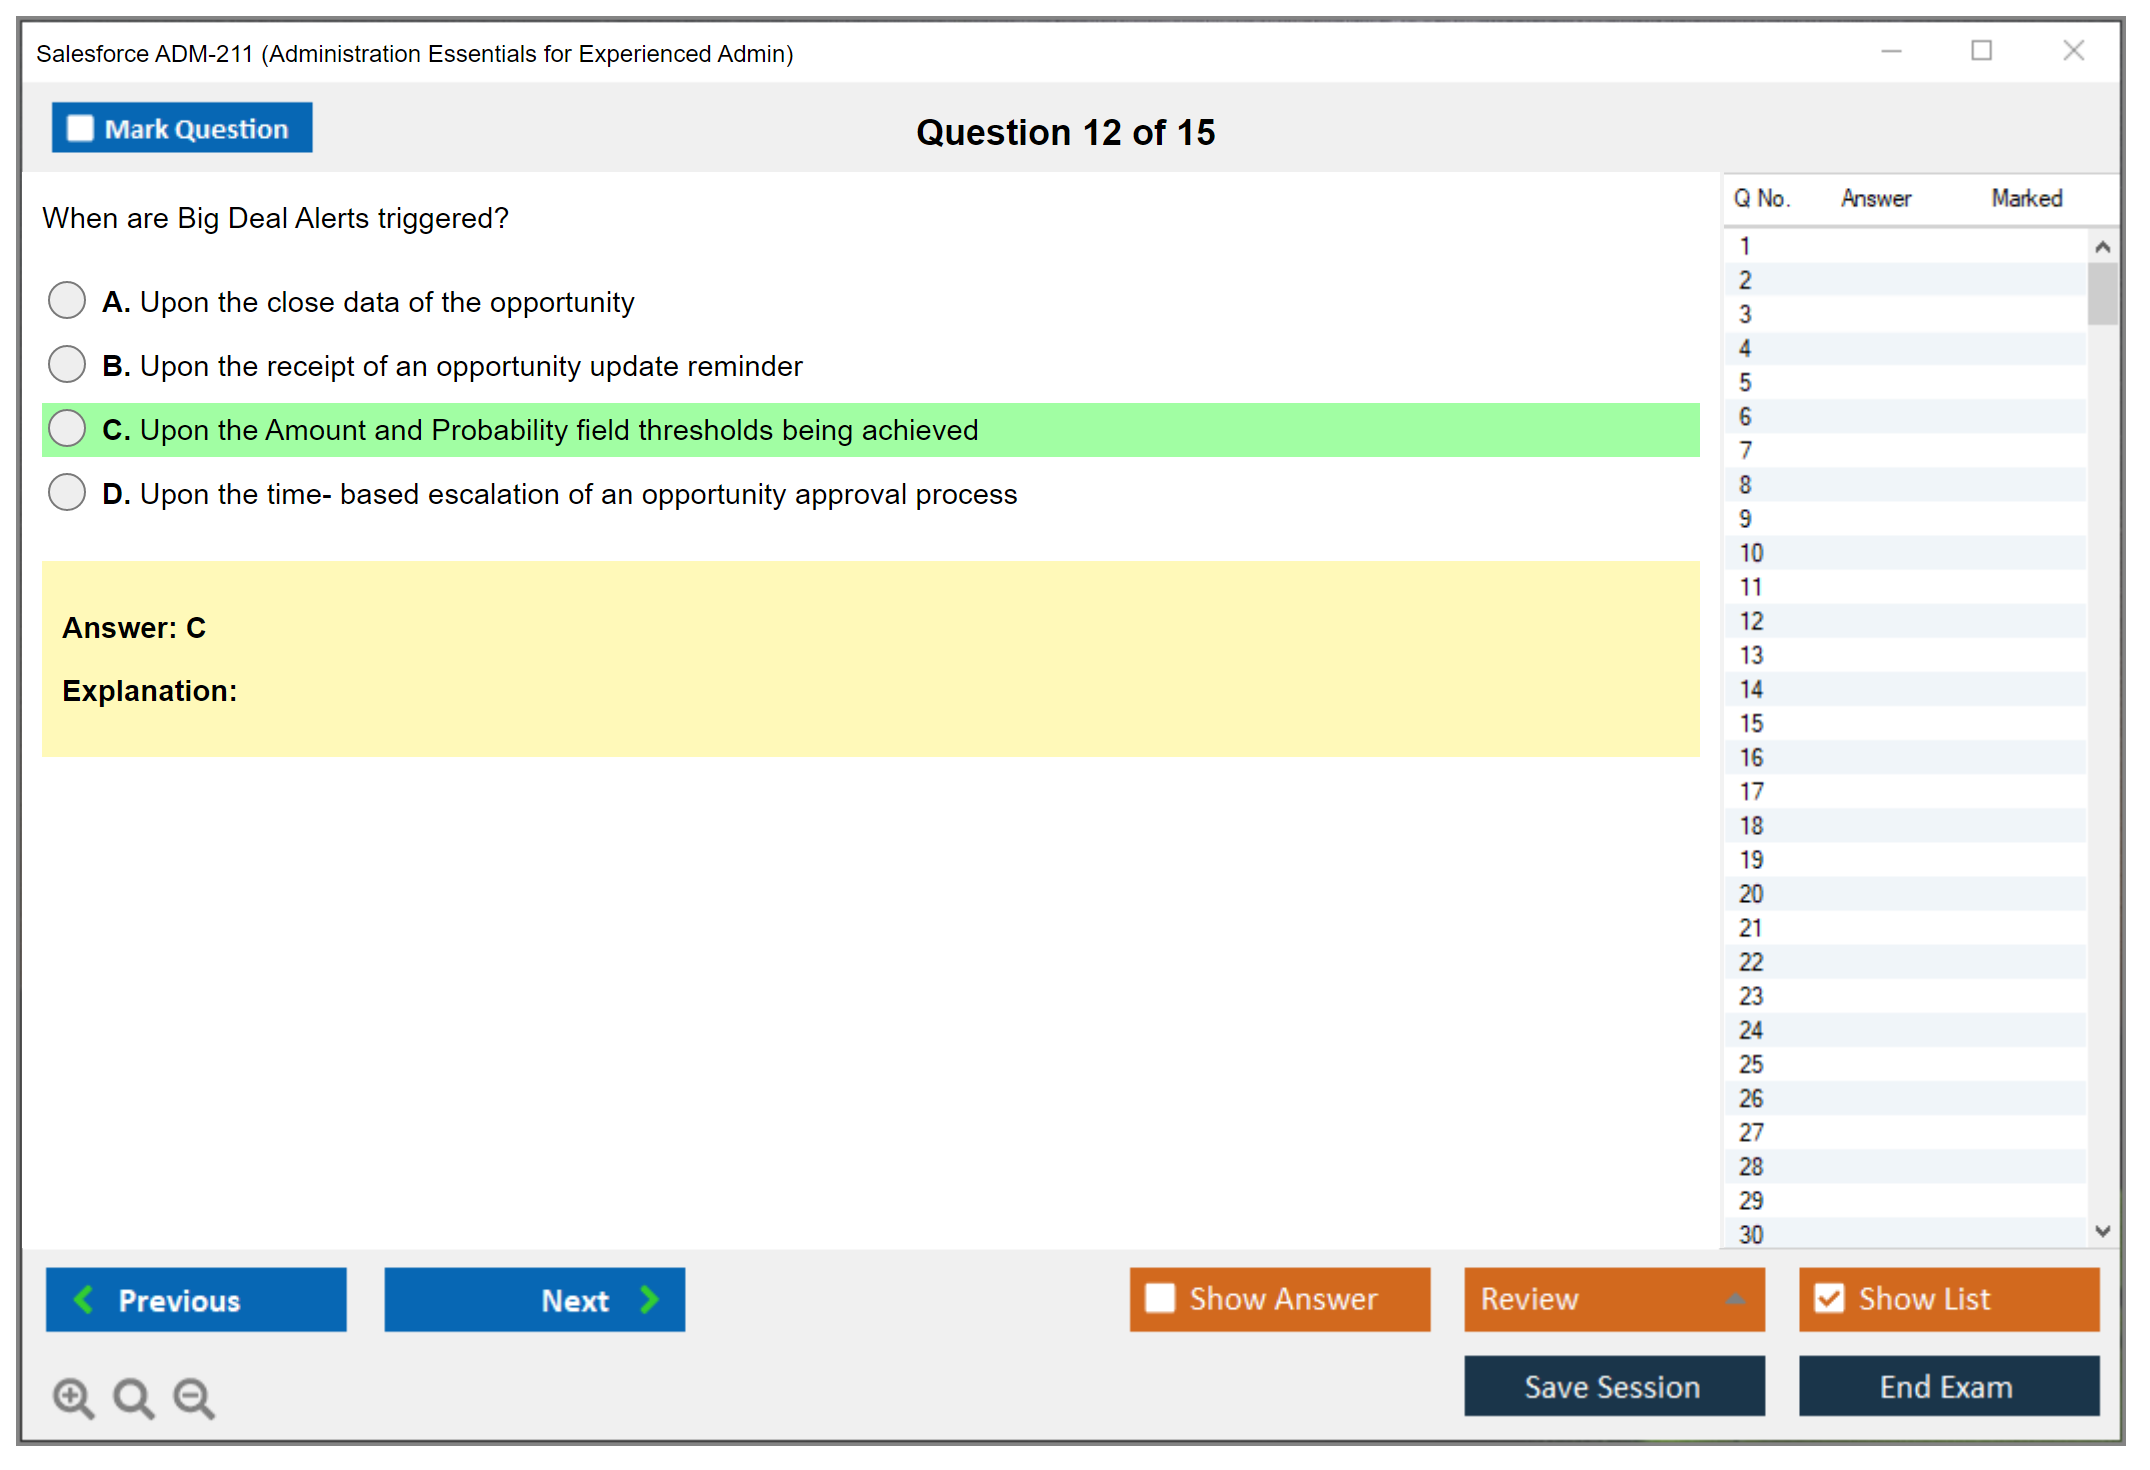Click the green left arrow on Previous
2150x1470 pixels.
84,1299
